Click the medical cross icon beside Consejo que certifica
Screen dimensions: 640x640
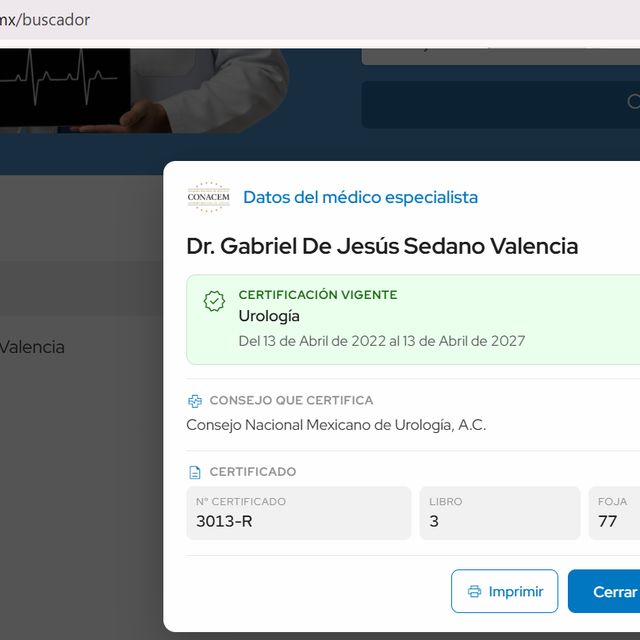pyautogui.click(x=195, y=401)
